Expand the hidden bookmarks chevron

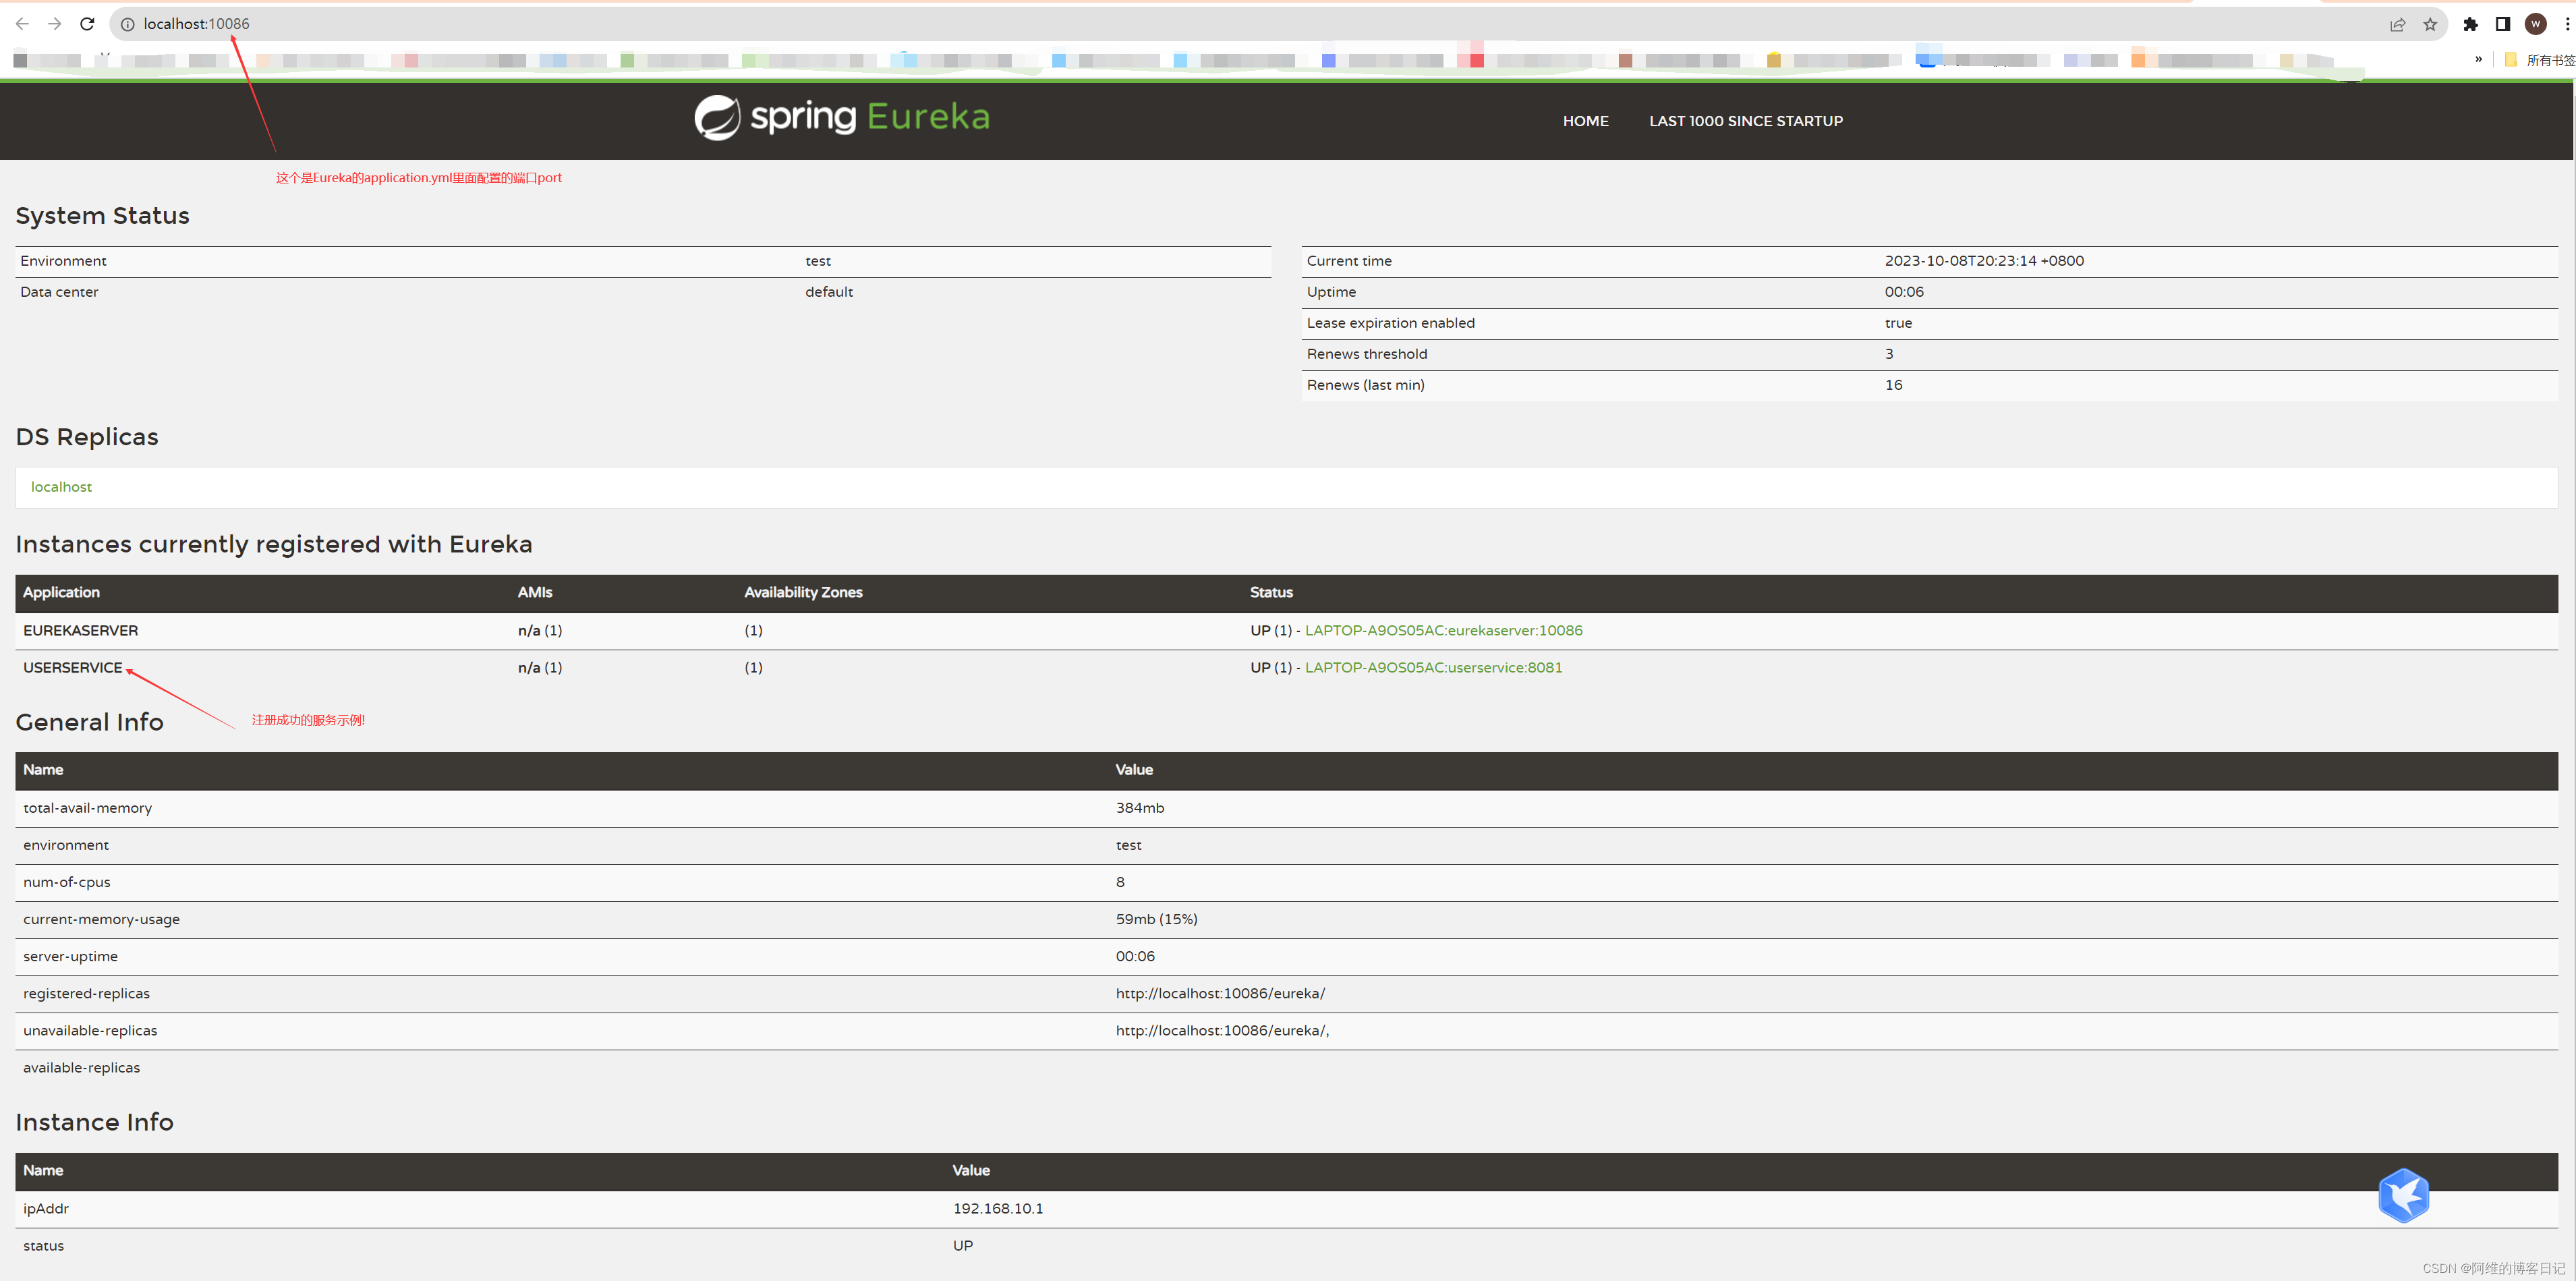(x=2478, y=60)
